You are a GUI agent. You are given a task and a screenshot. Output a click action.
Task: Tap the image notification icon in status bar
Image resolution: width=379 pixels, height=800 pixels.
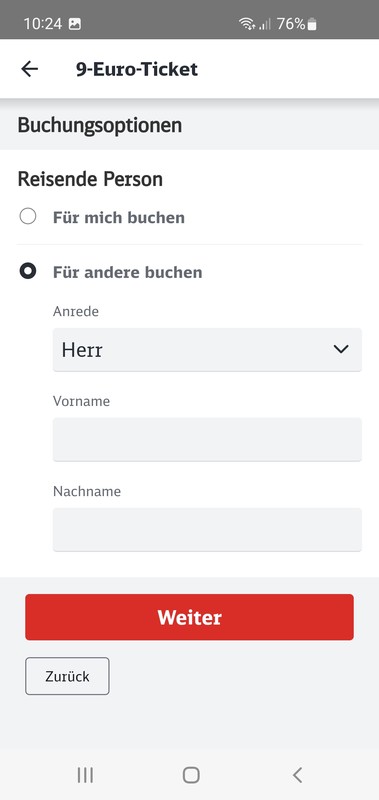tap(74, 23)
